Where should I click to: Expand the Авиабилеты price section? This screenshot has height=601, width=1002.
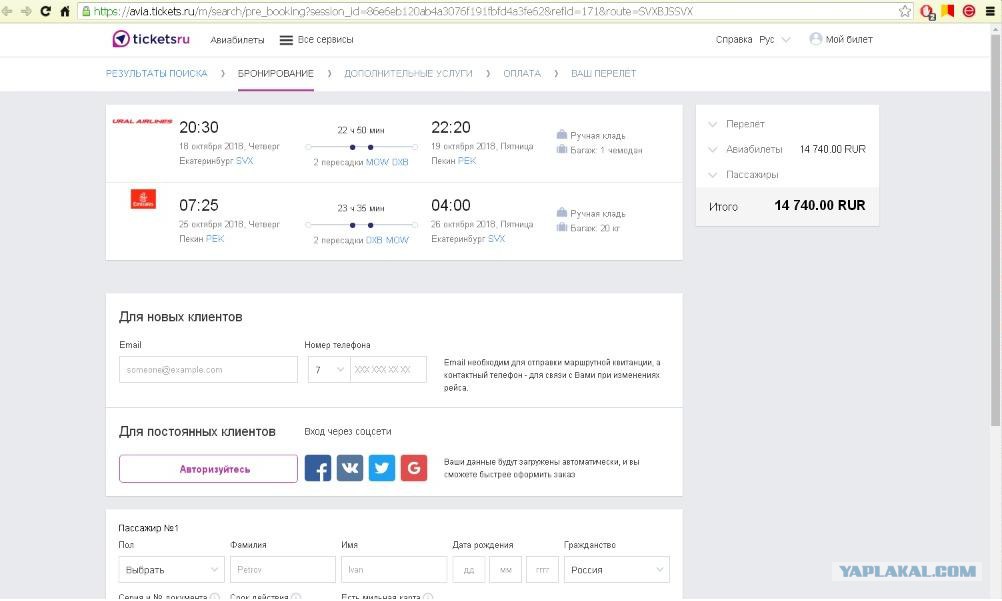[x=713, y=150]
